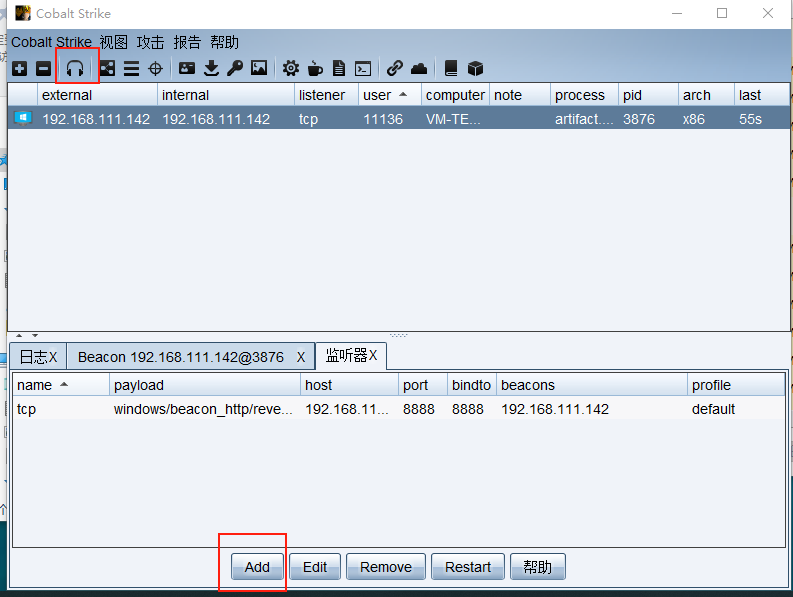The width and height of the screenshot is (793, 597).
Task: Click Remove listener button
Action: (386, 567)
